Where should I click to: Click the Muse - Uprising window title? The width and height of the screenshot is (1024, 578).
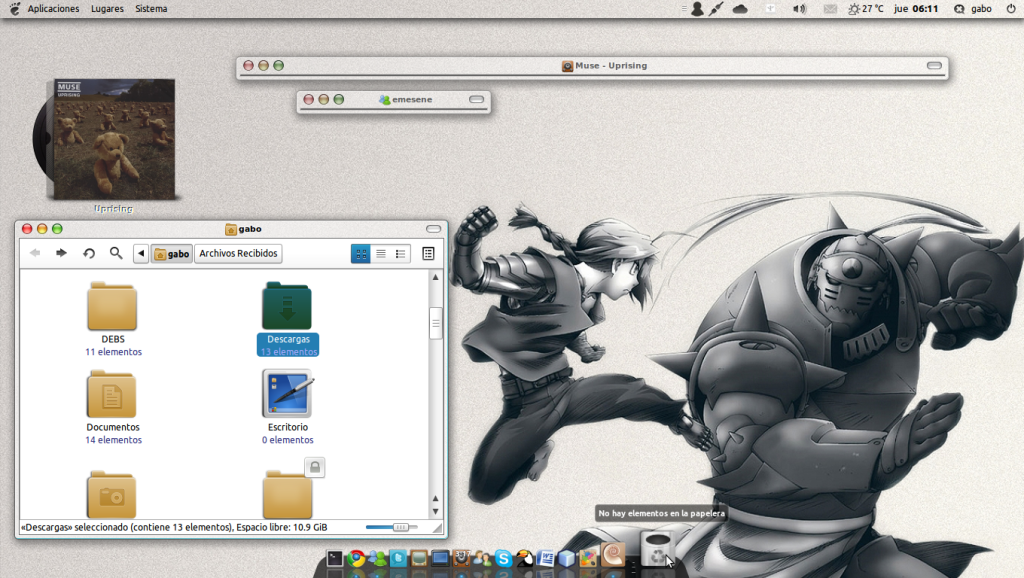coord(611,65)
